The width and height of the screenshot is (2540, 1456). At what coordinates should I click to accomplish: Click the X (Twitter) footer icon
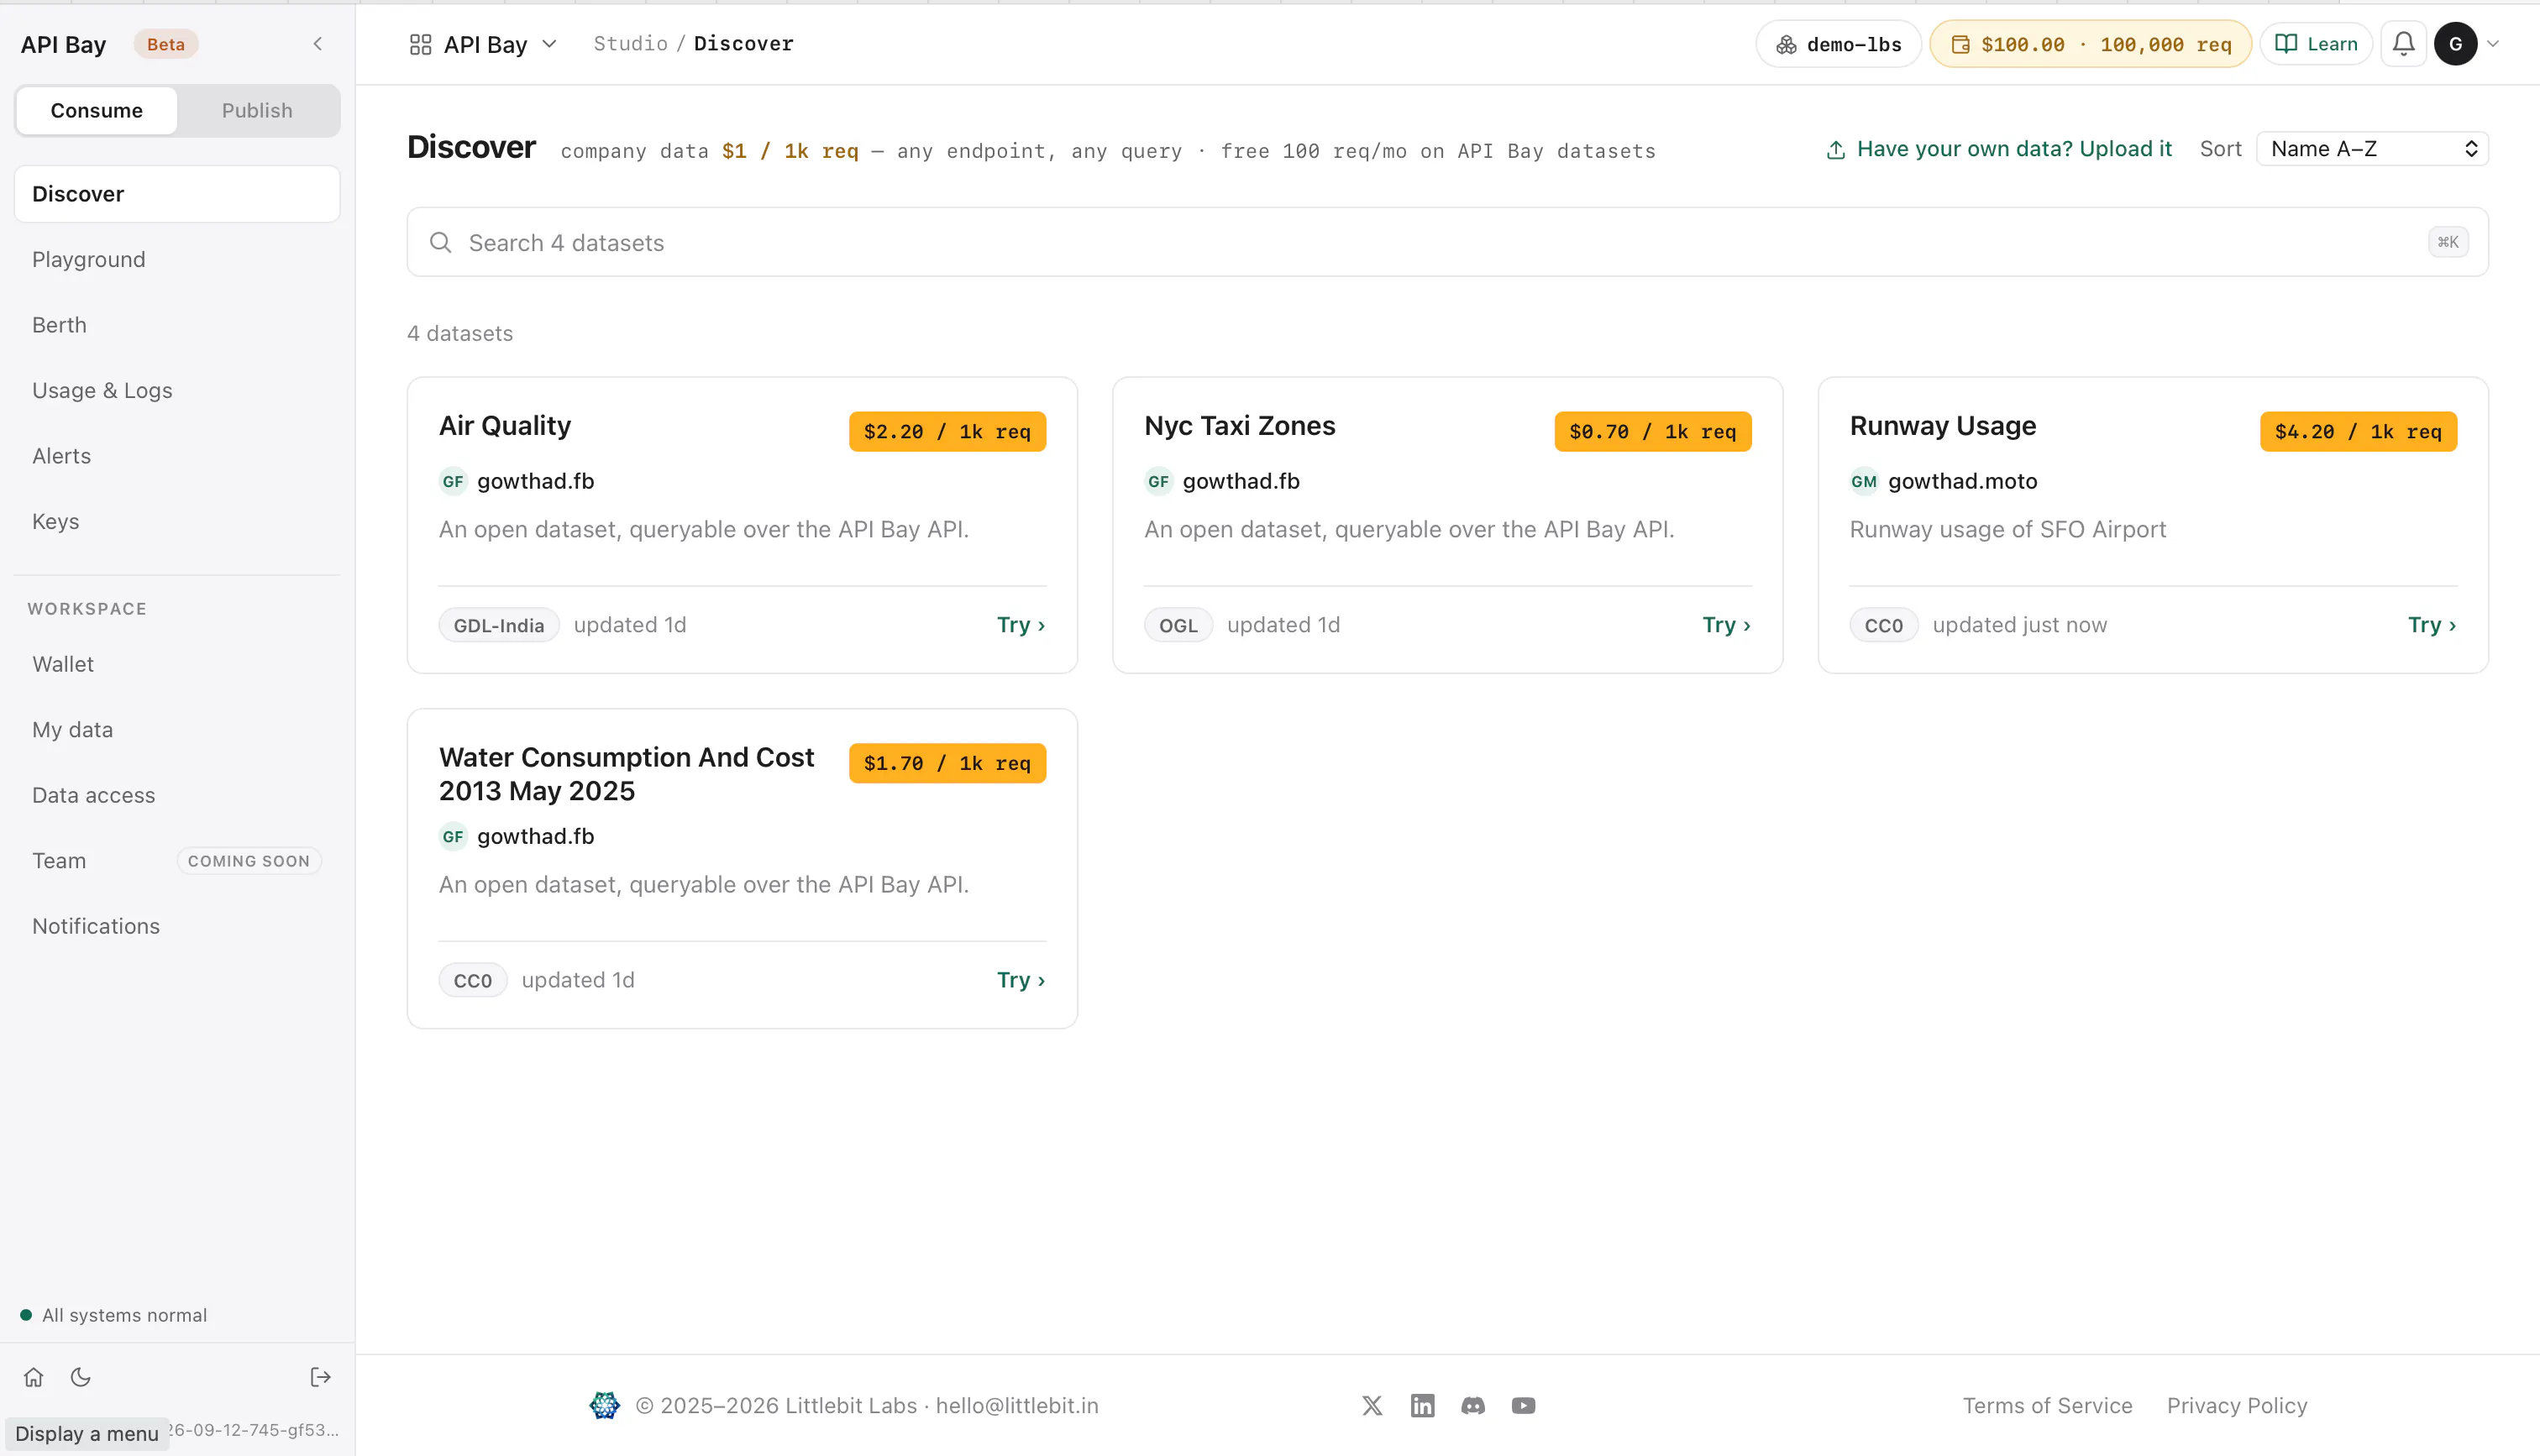(x=1372, y=1405)
